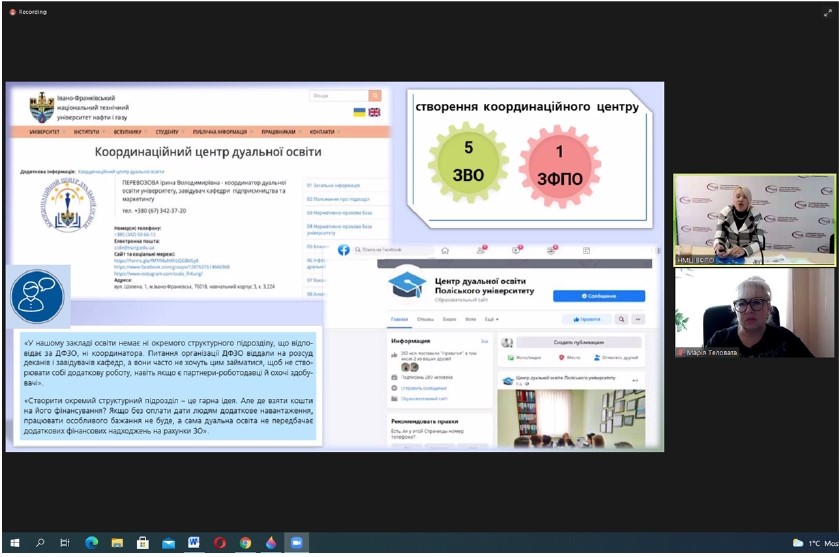This screenshot has height=557, width=839.
Task: Open the Mail app on the taskbar
Action: [168, 542]
